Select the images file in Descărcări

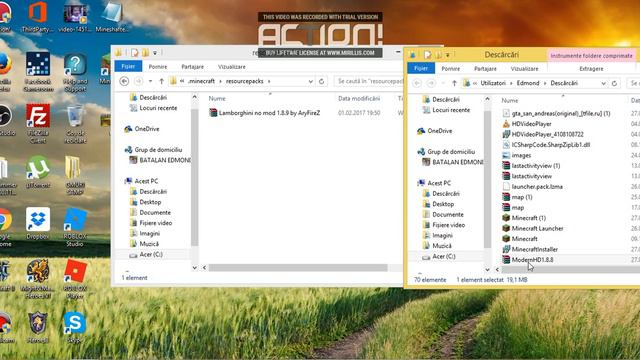coord(517,155)
